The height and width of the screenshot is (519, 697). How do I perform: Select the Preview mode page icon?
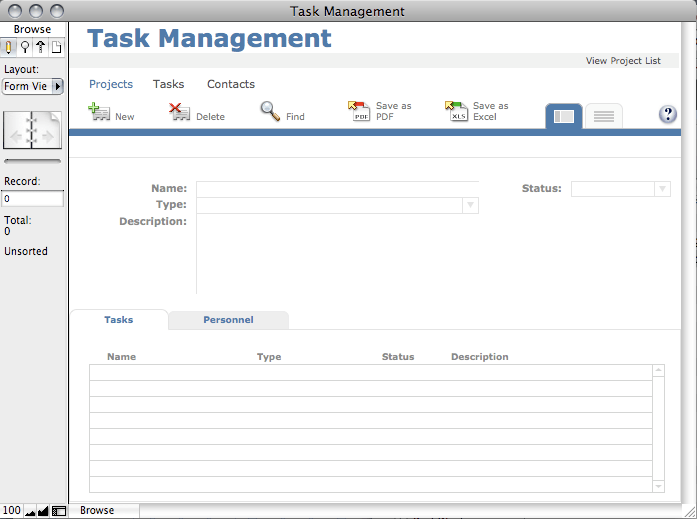click(56, 47)
